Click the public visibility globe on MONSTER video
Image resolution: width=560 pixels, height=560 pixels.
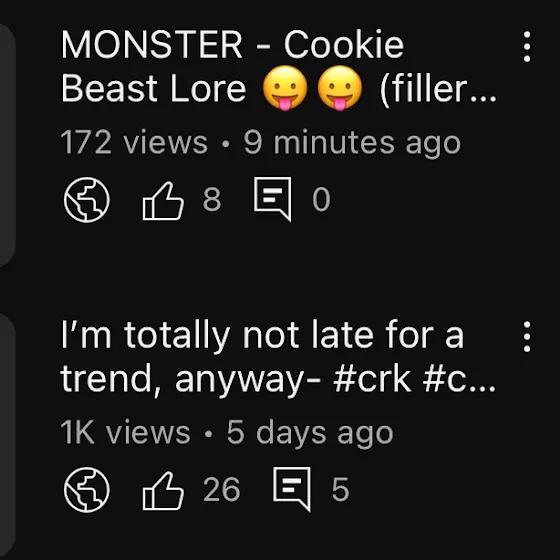[87, 199]
